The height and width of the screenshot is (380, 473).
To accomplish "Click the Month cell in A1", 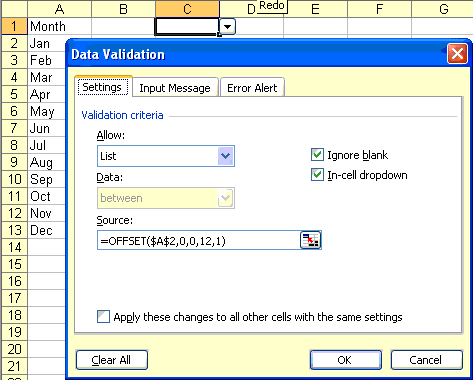I will pos(59,26).
